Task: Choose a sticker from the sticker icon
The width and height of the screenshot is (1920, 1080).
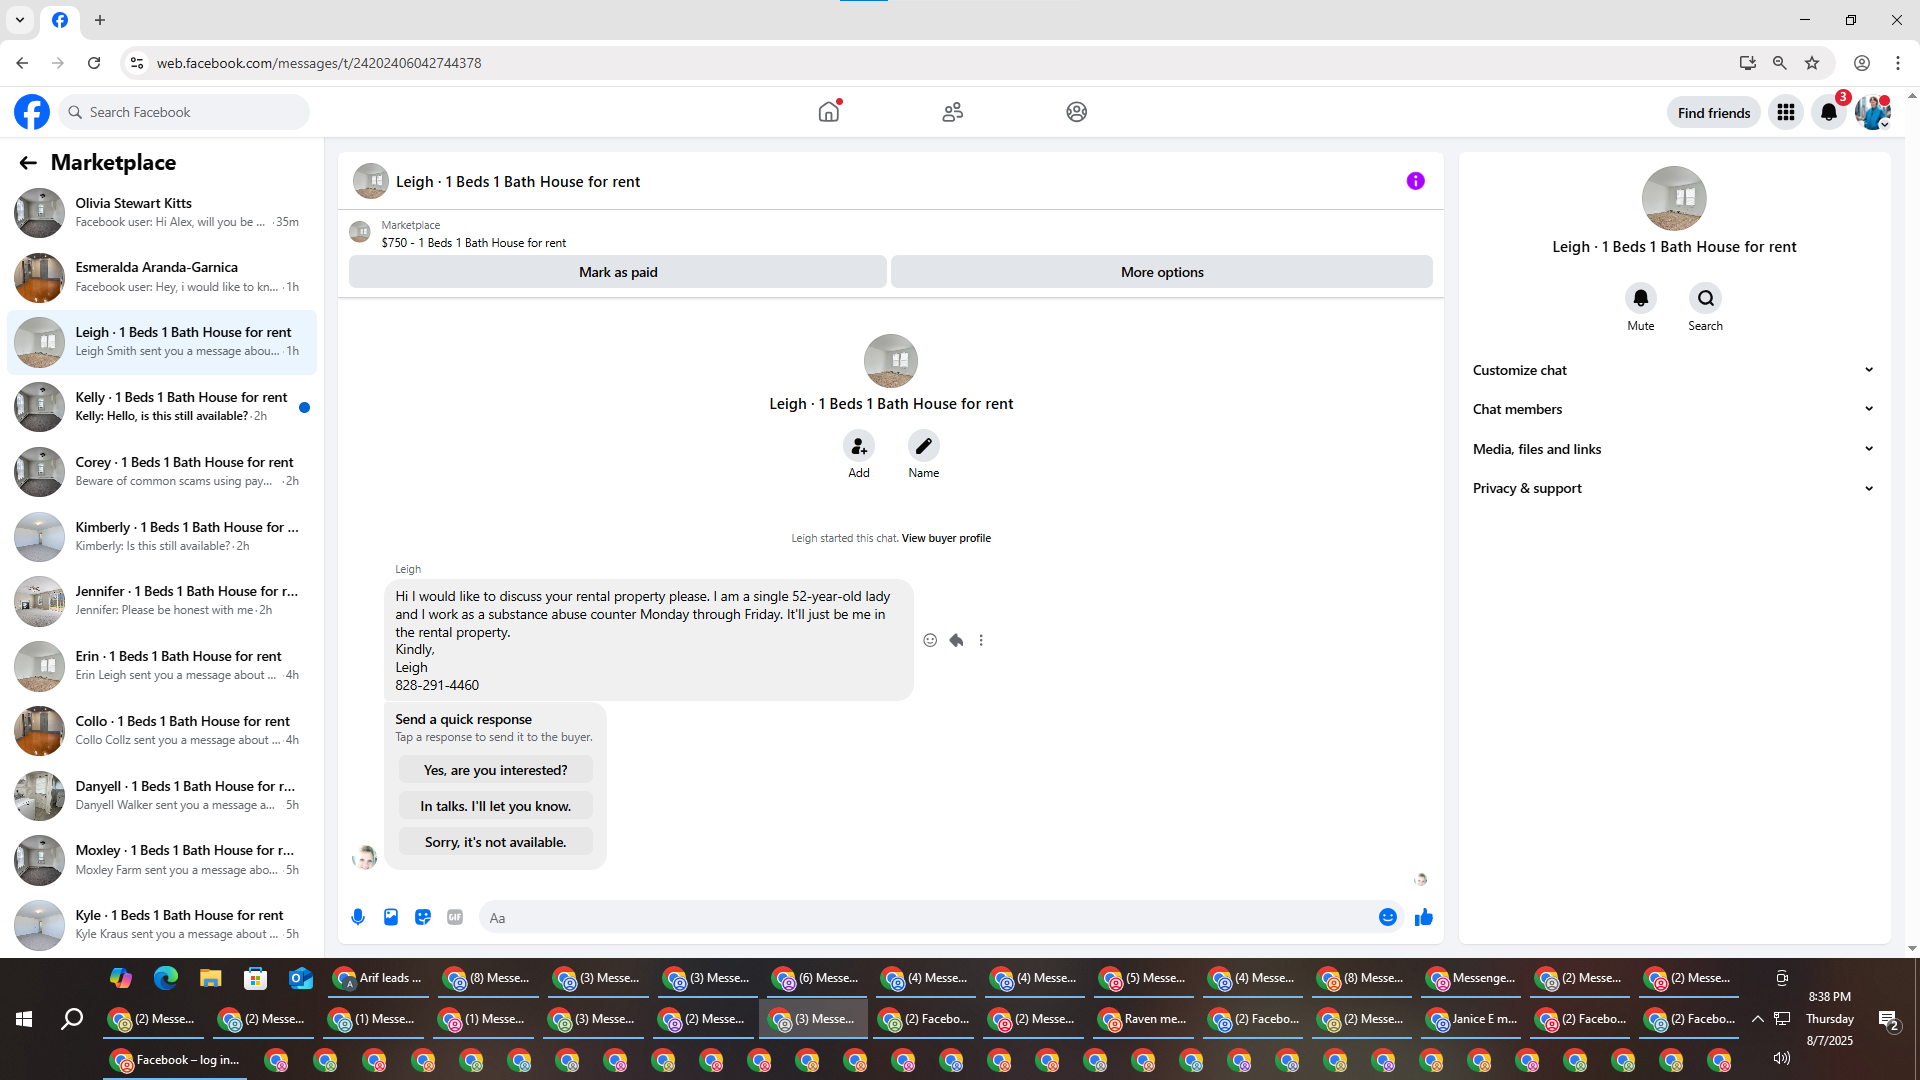Action: [423, 917]
